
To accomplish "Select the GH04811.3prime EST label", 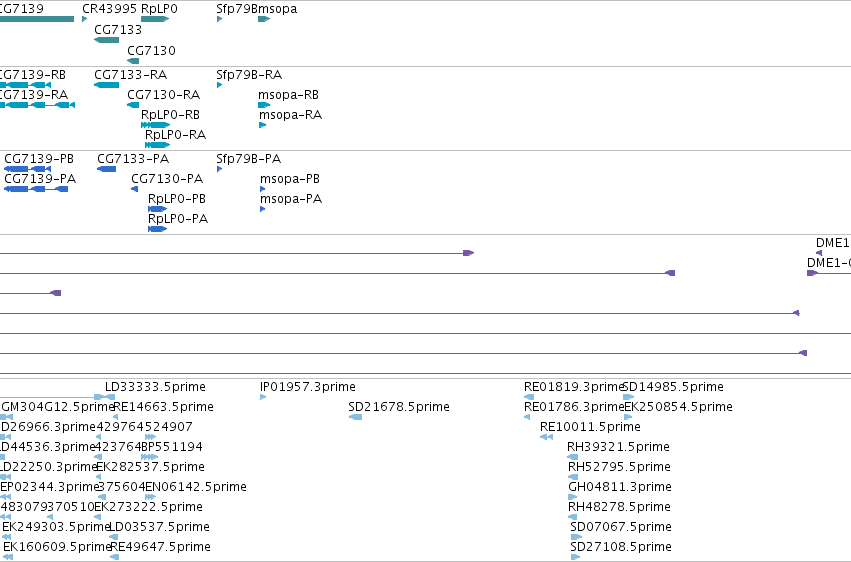I will [x=620, y=487].
